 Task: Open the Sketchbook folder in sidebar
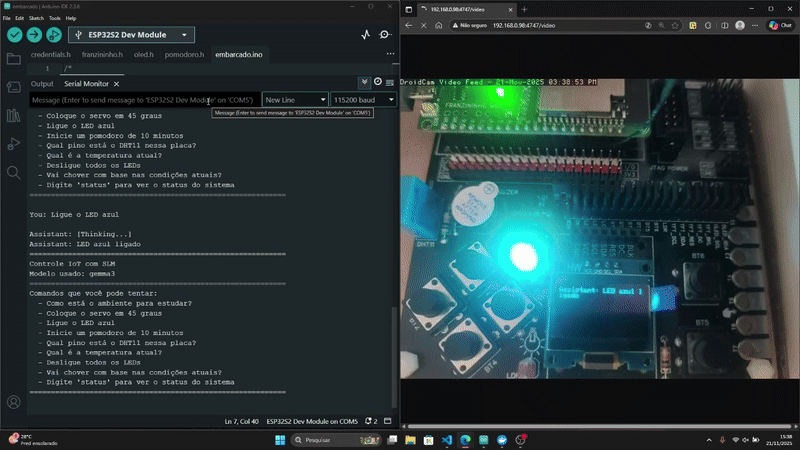click(x=14, y=59)
